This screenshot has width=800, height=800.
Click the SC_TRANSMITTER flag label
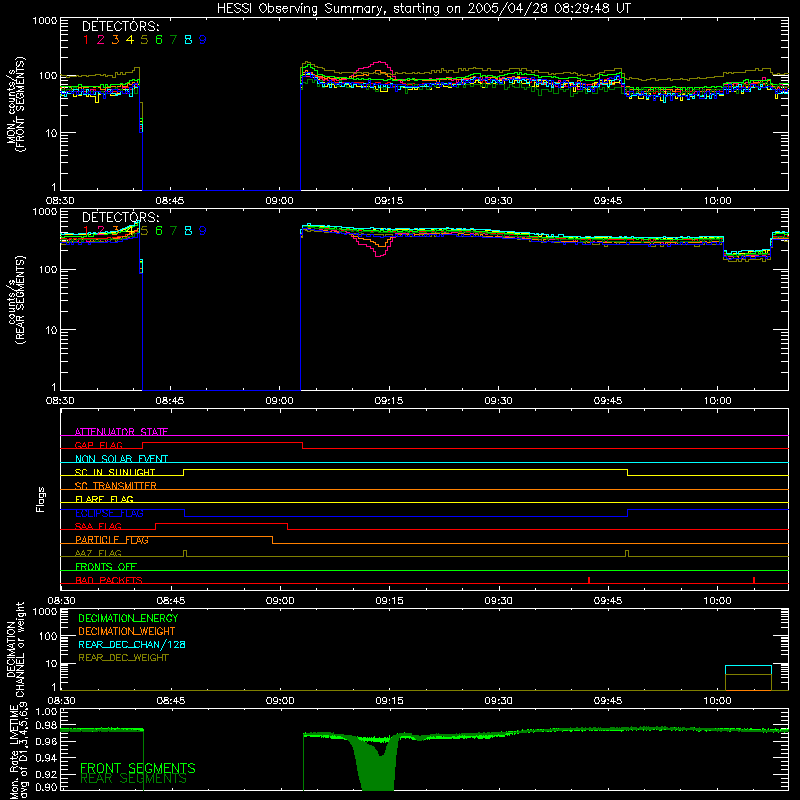coord(116,486)
